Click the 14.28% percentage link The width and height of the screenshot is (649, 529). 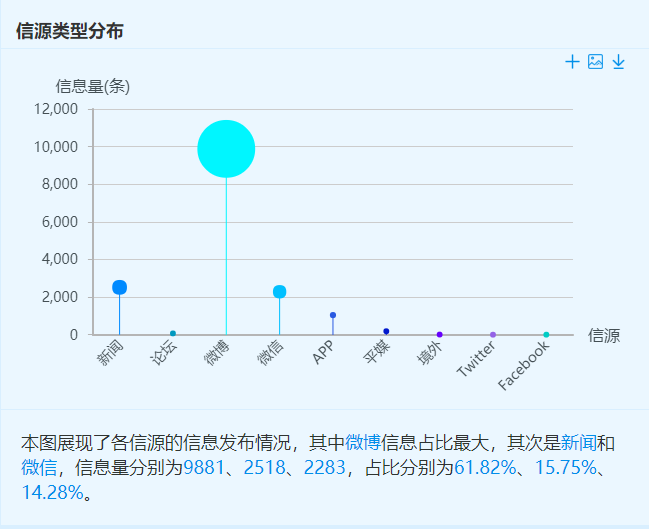point(53,492)
